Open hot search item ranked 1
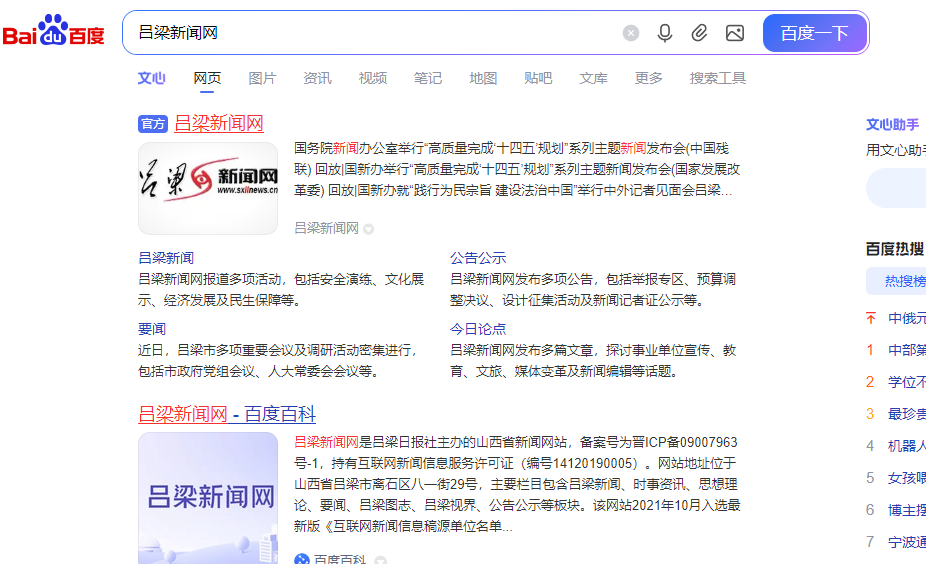926x564 pixels. (x=907, y=350)
